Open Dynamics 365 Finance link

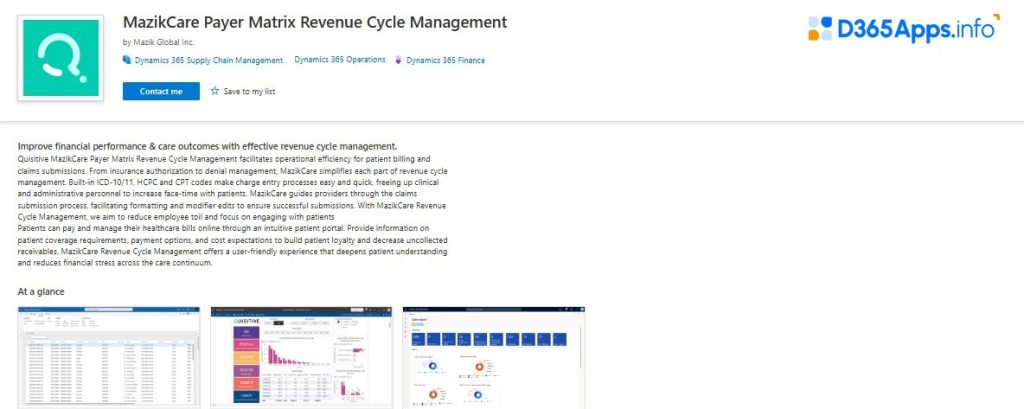tap(445, 60)
